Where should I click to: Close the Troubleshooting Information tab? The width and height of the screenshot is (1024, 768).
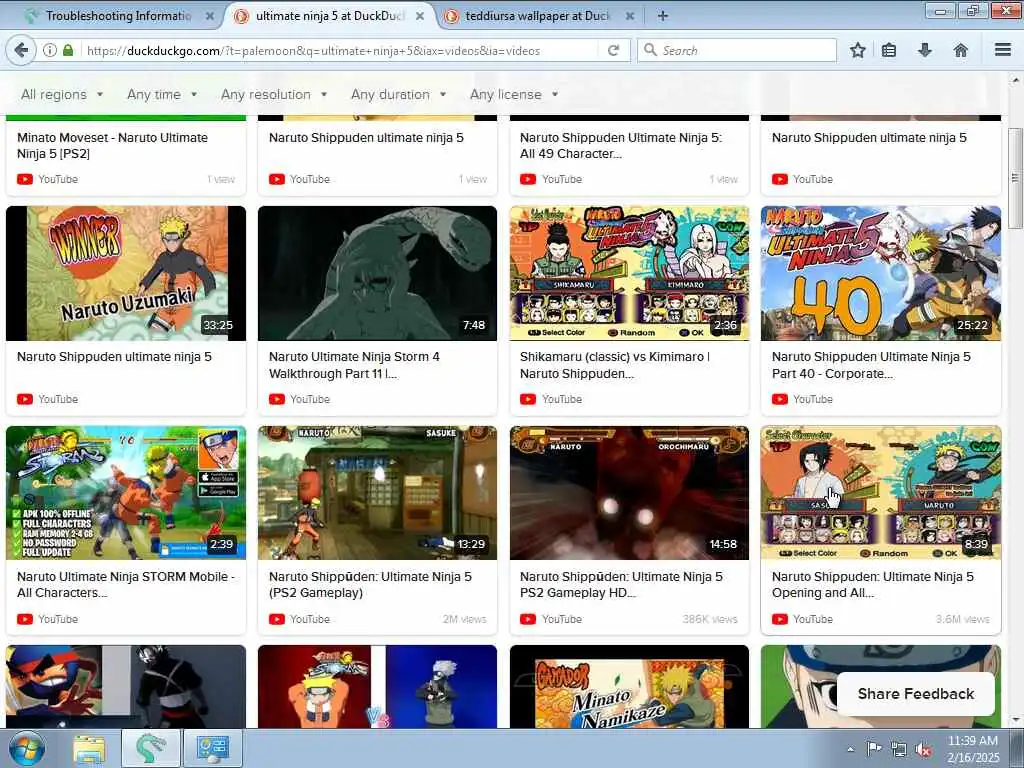tap(210, 16)
